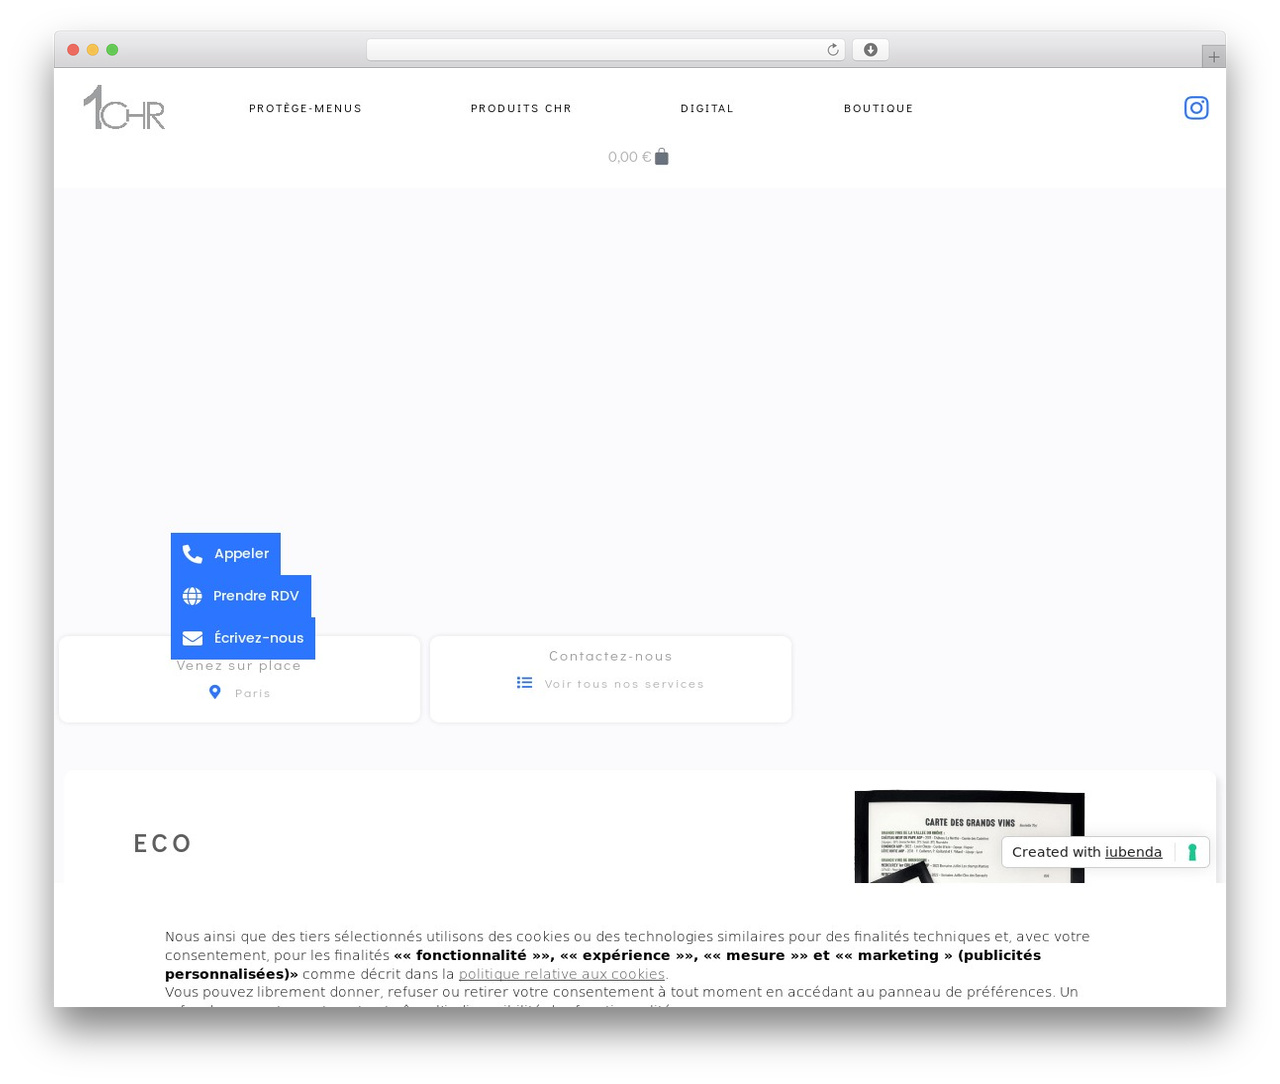Follow the politique relative aux cookies link
This screenshot has height=1084, width=1280.
click(561, 974)
